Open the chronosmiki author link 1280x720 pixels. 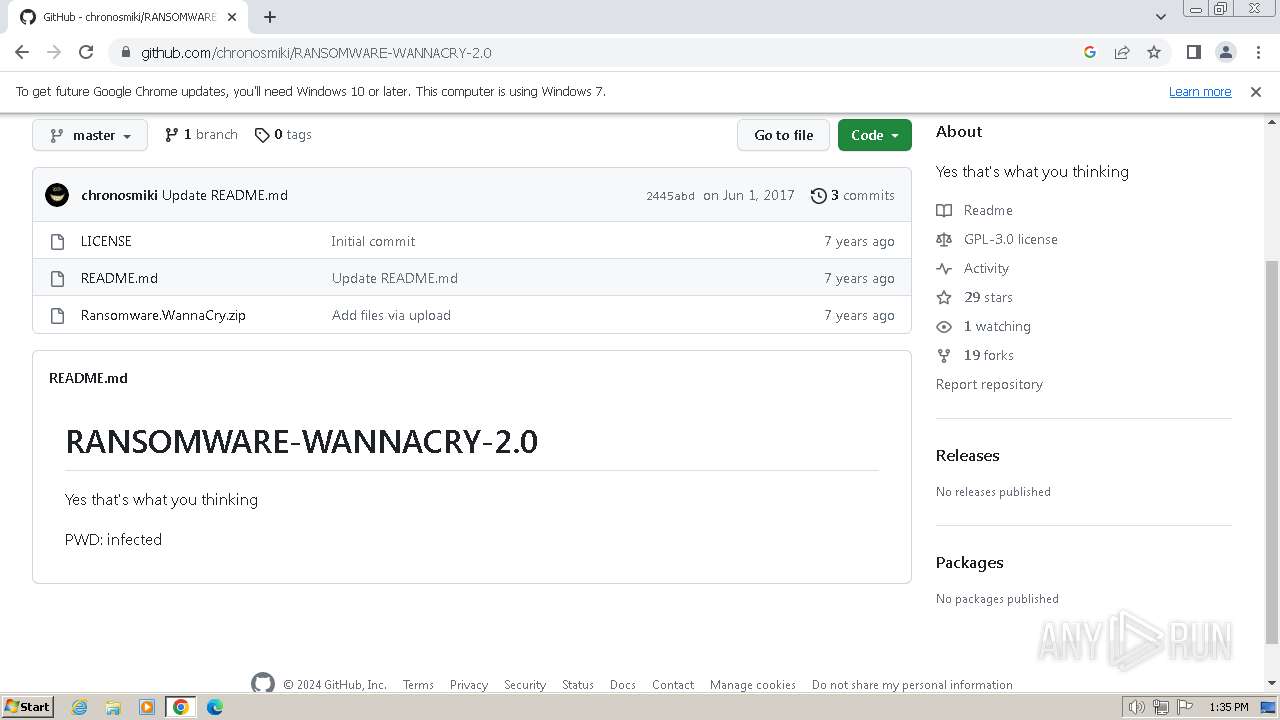119,195
